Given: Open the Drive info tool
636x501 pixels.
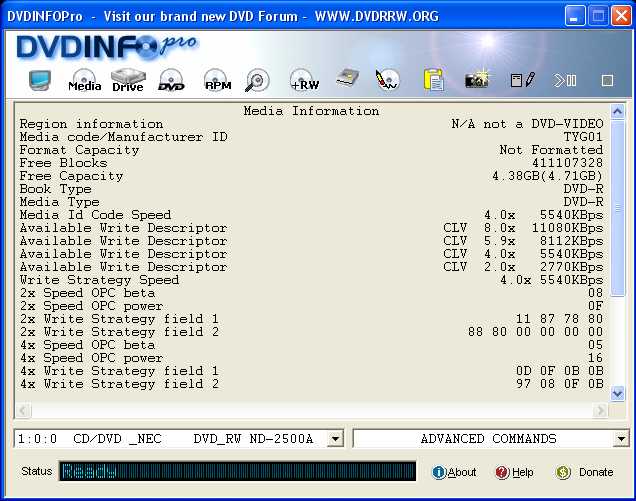Looking at the screenshot, I should coord(128,80).
